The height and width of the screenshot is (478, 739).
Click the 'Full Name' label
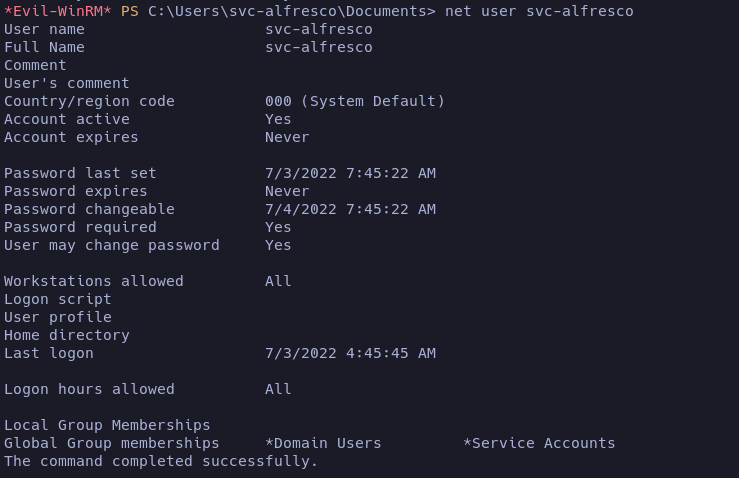[x=44, y=47]
